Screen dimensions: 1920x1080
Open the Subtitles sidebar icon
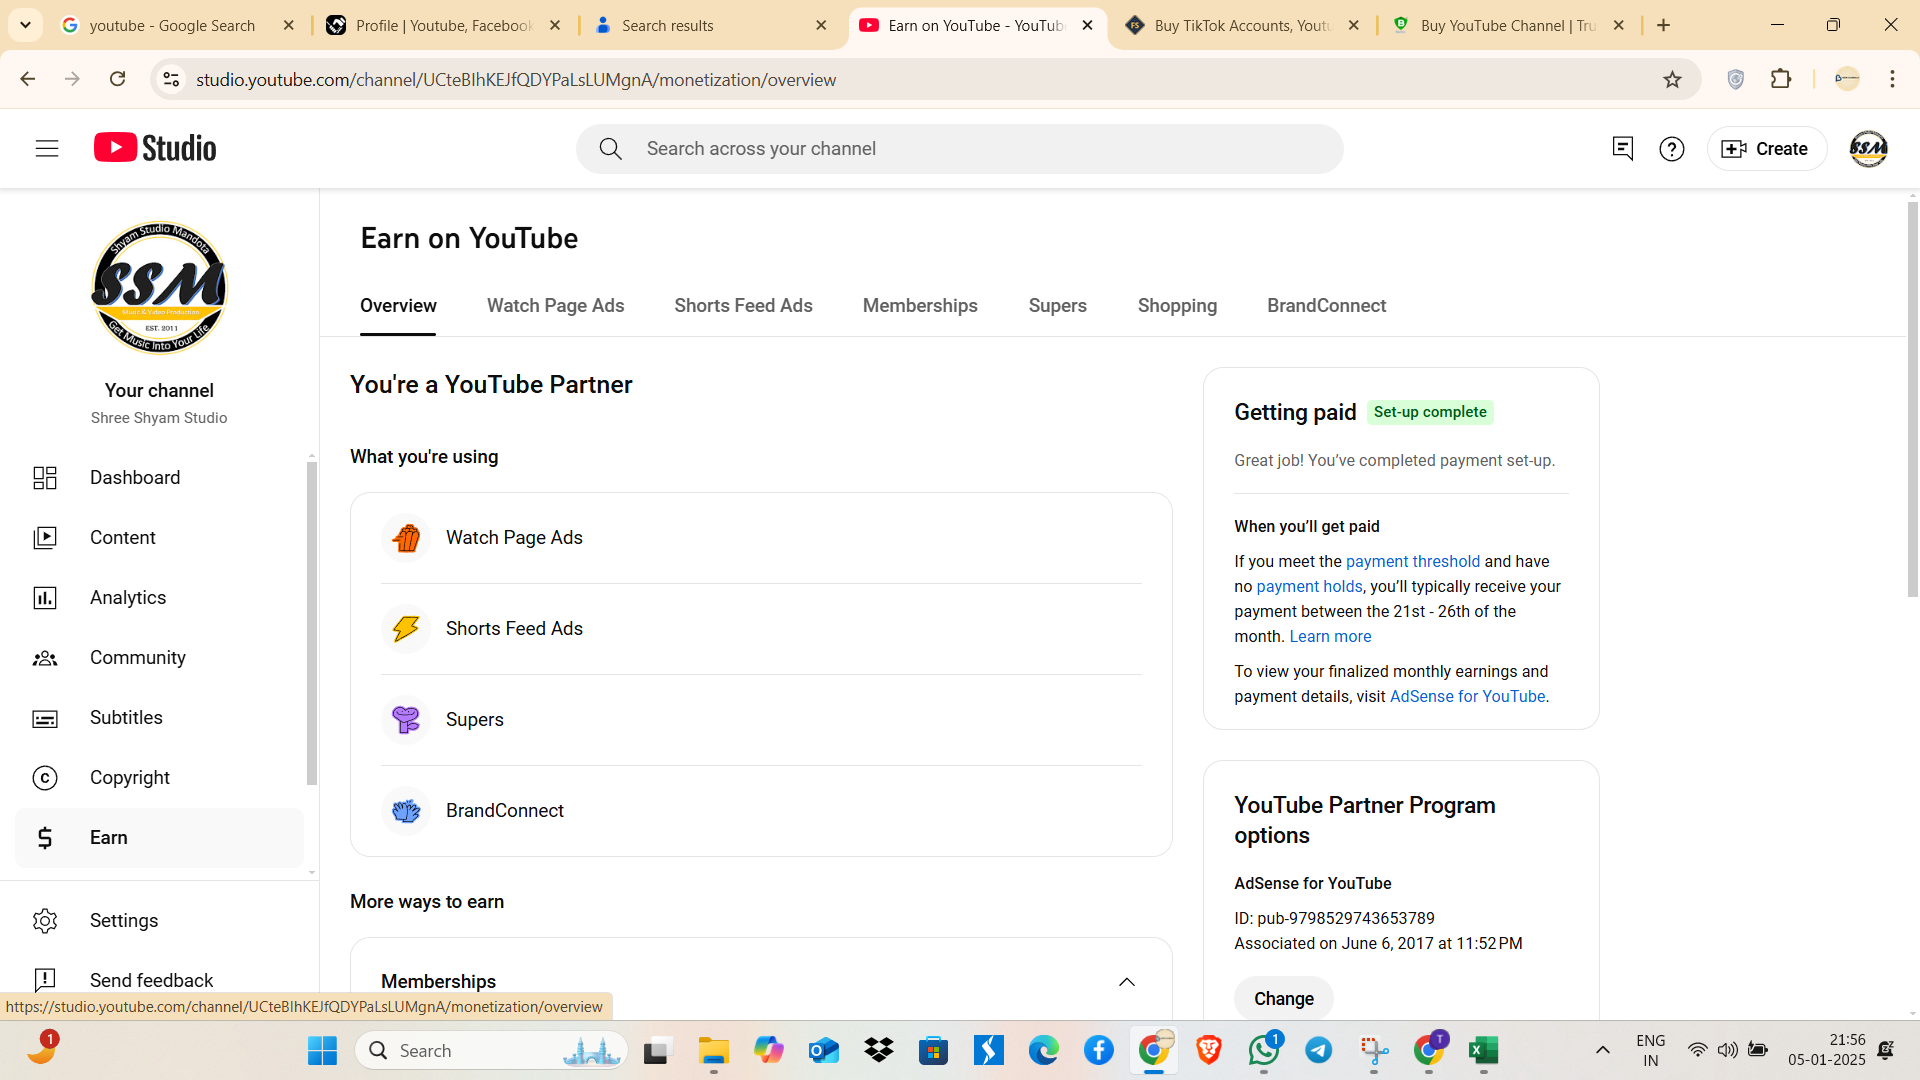tap(45, 718)
